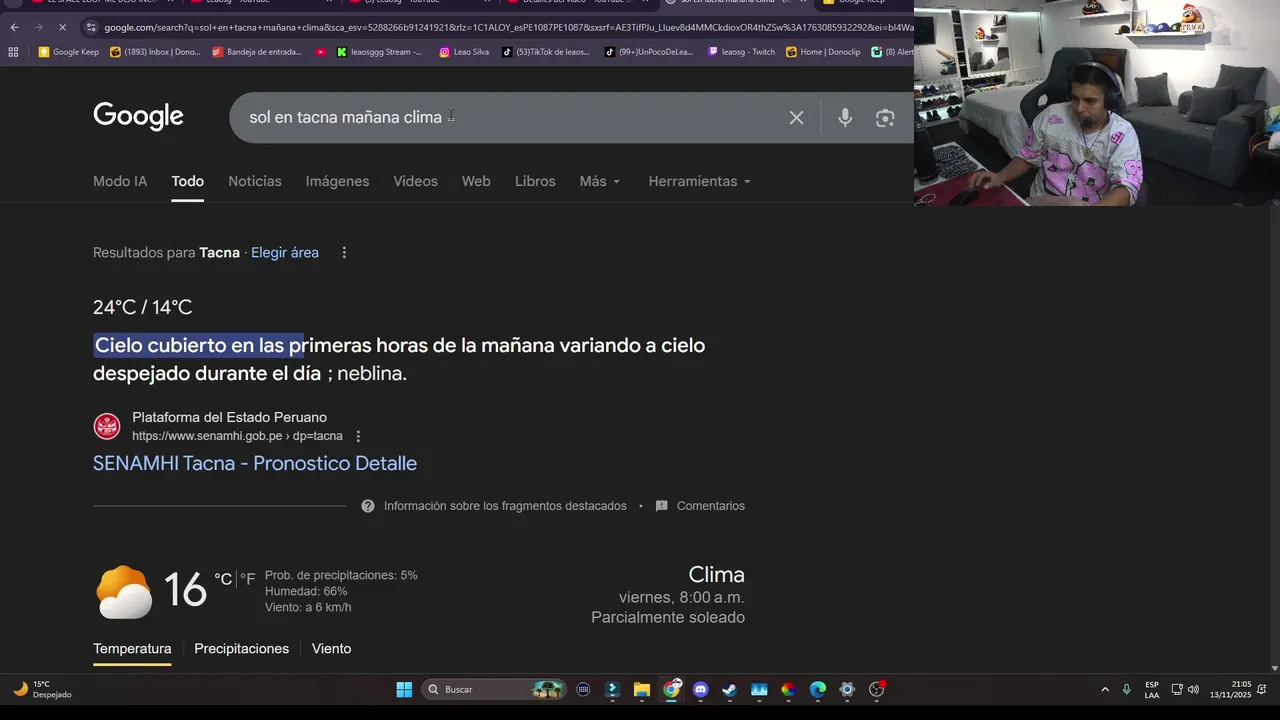Show hidden system tray icons chevron

click(1105, 689)
